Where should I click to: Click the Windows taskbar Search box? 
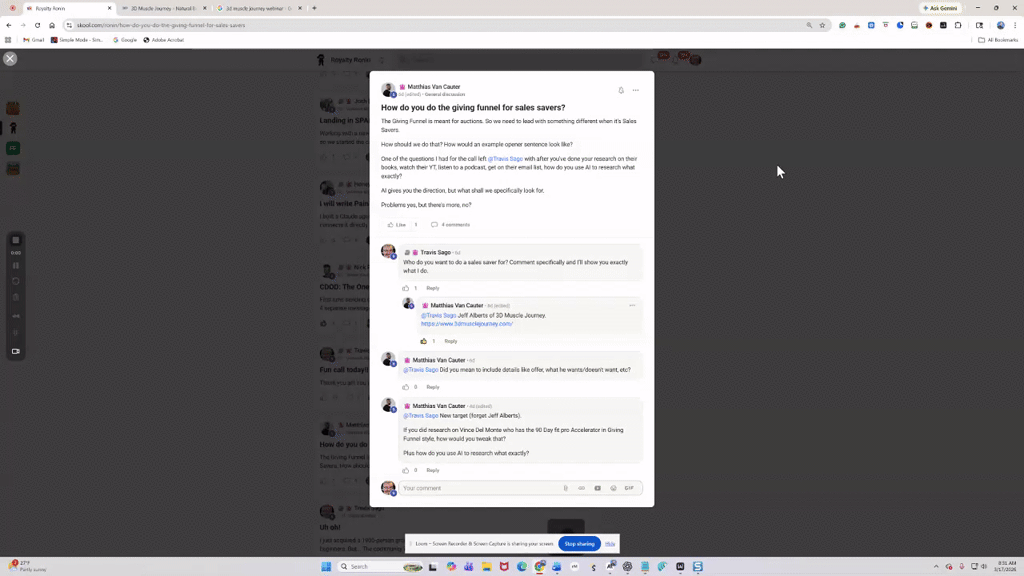click(381, 566)
